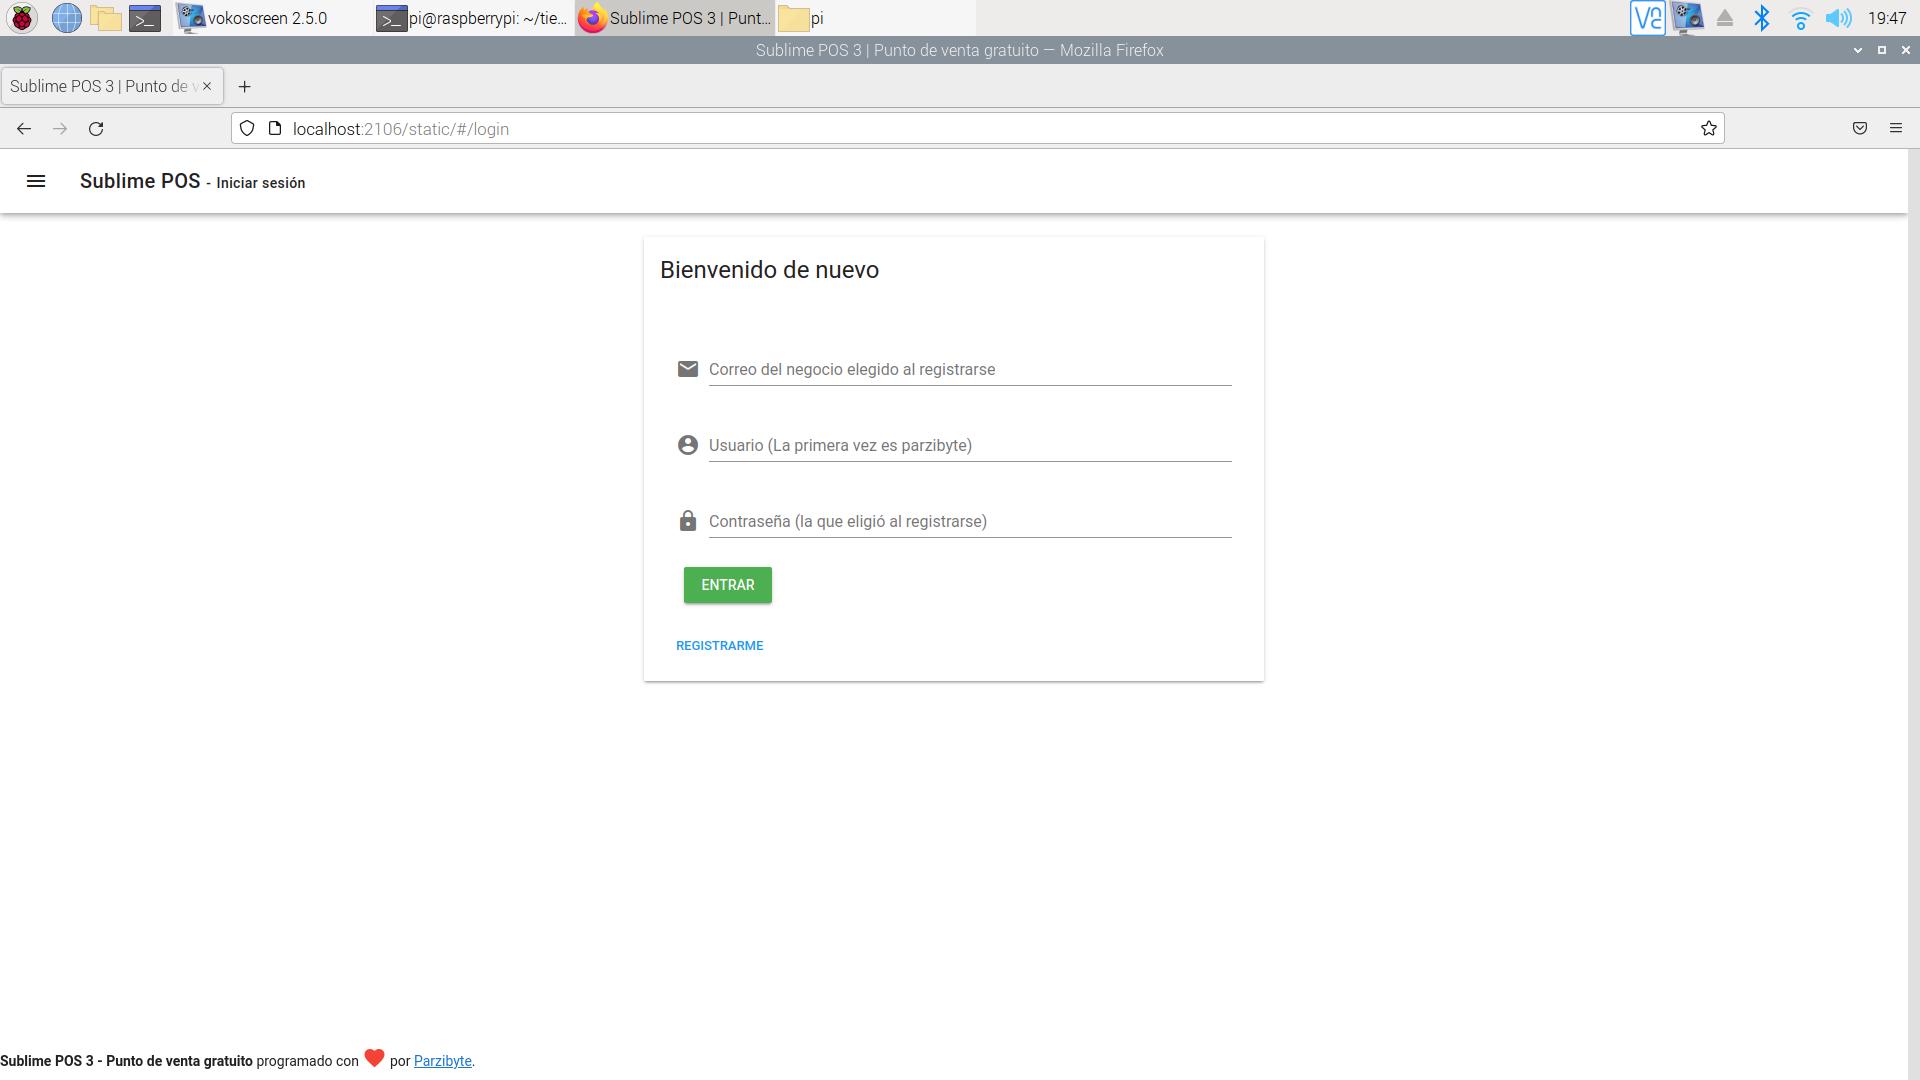Image resolution: width=1920 pixels, height=1080 pixels.
Task: Open a new browser tab
Action: [244, 87]
